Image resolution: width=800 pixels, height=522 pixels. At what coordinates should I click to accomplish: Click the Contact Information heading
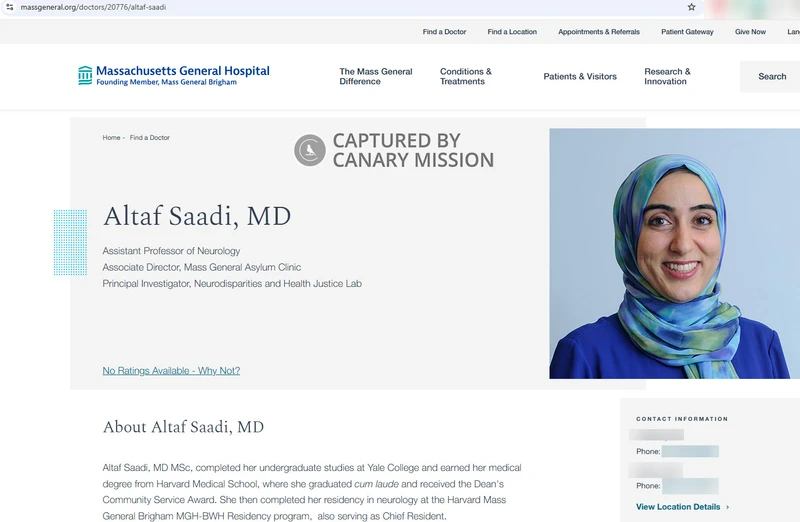tap(682, 419)
